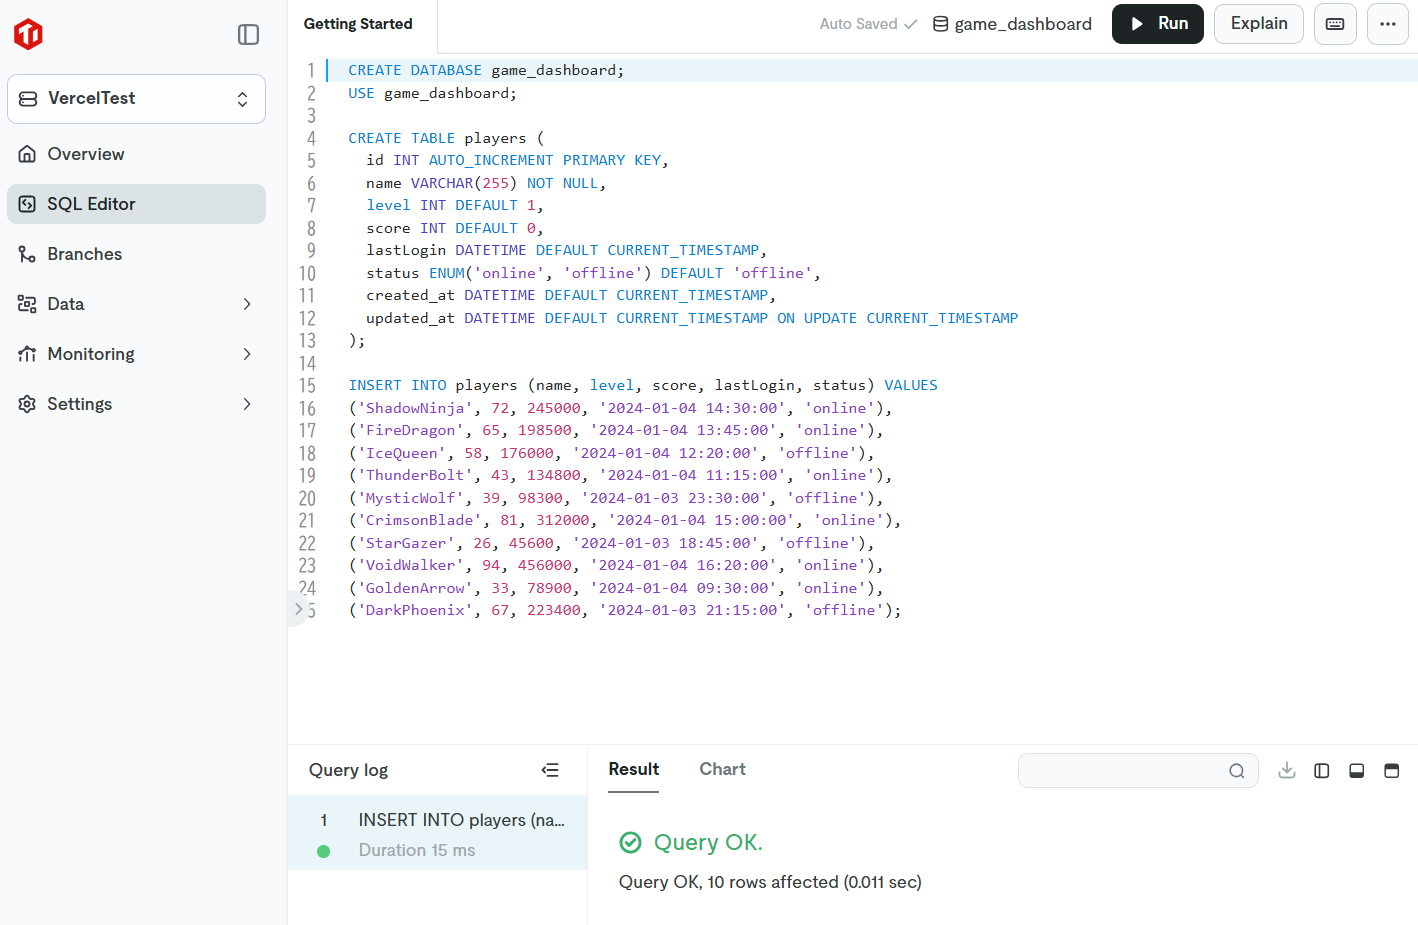Click the Query OK success icon
This screenshot has height=925, width=1418.
tap(630, 843)
